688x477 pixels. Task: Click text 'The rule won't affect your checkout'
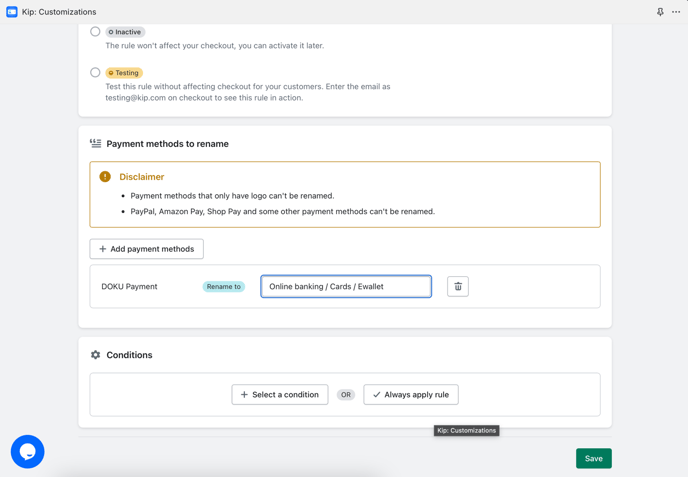coord(215,46)
